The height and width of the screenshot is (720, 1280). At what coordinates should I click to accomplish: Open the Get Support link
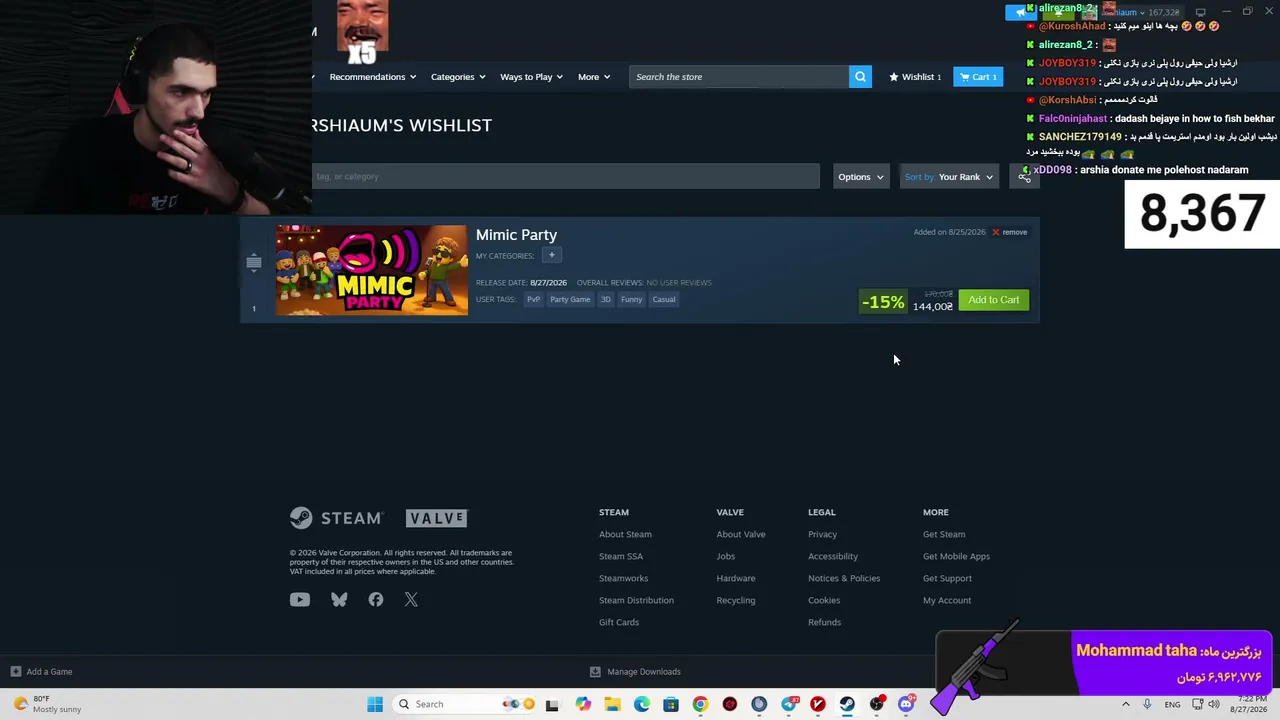pyautogui.click(x=947, y=578)
